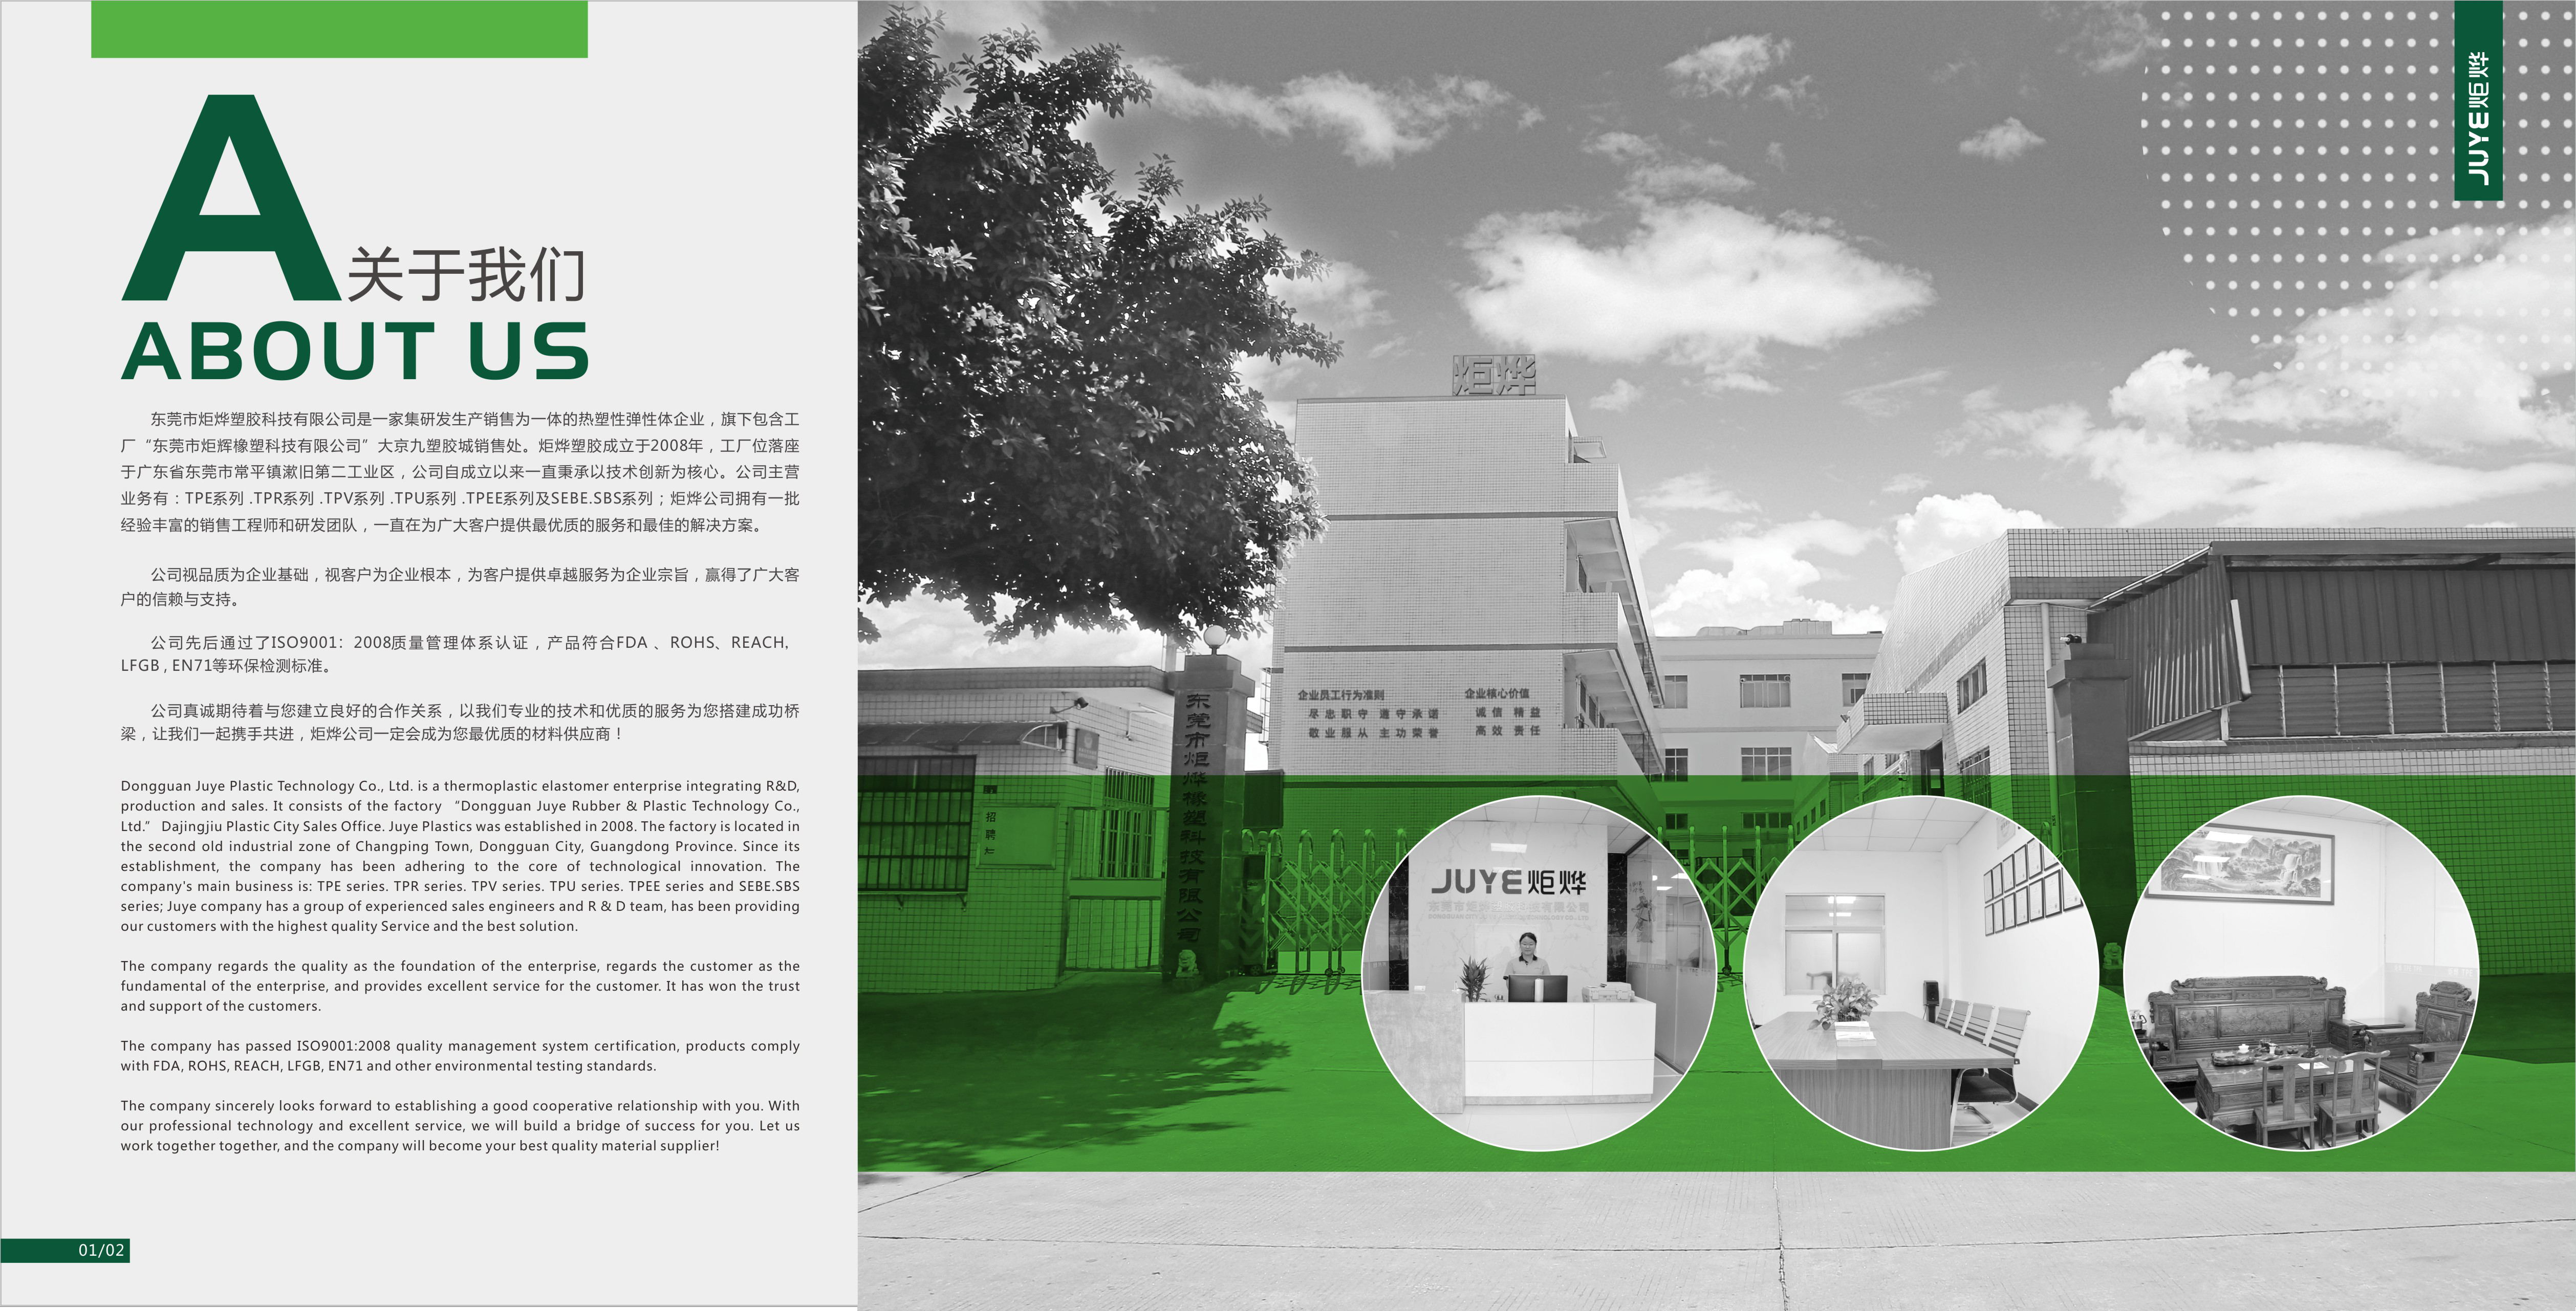Click the English ISO9001:2008 certification paragraph
This screenshot has width=2576, height=1311.
coord(460,1055)
